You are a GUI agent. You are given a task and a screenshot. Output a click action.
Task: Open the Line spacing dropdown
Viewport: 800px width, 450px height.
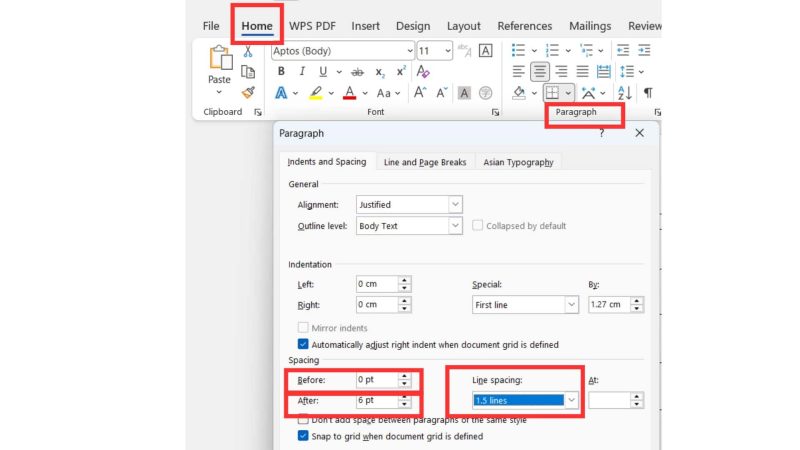coord(571,401)
